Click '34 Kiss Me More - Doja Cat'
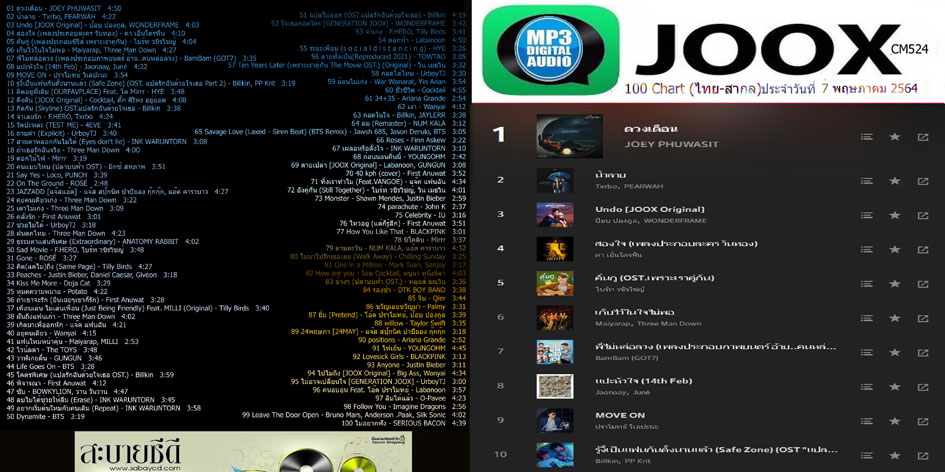 coord(58,283)
